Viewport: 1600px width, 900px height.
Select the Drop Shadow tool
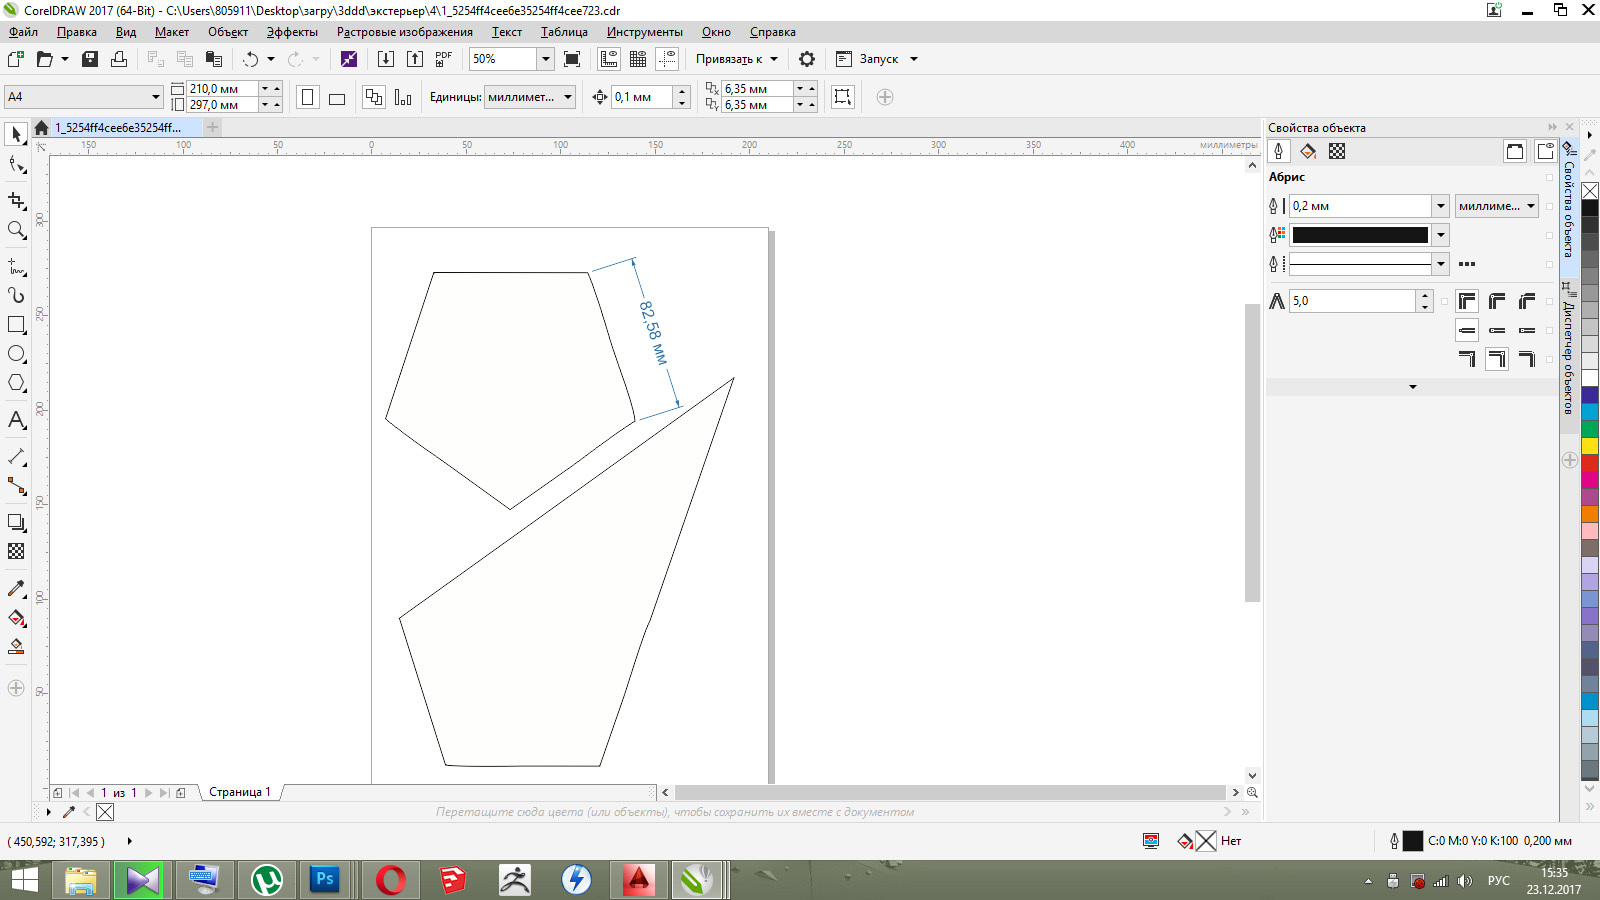point(16,522)
